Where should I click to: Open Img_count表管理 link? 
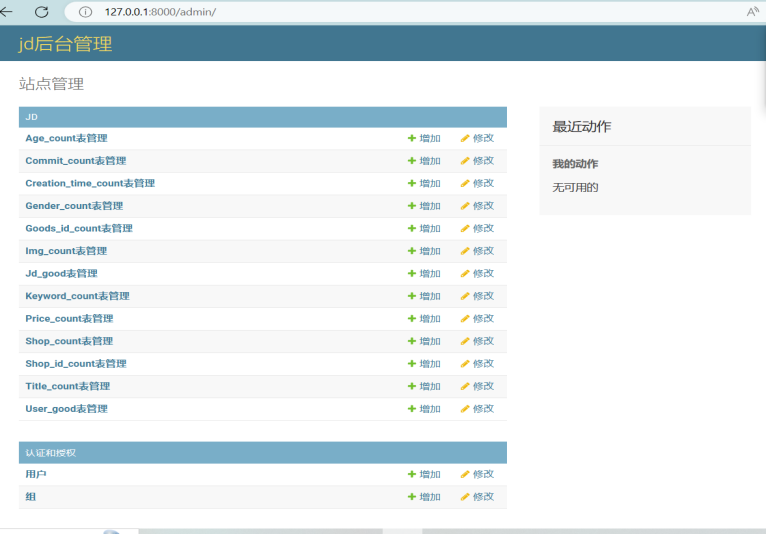pyautogui.click(x=66, y=251)
